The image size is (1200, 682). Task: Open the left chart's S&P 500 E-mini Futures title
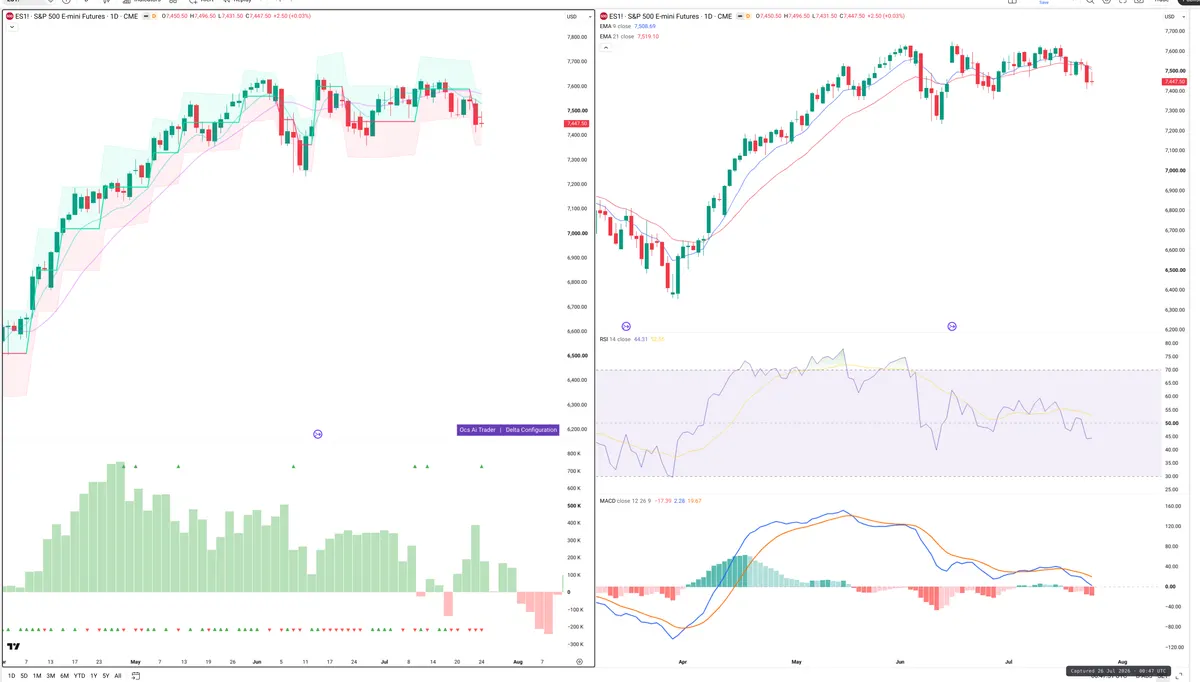(77, 17)
